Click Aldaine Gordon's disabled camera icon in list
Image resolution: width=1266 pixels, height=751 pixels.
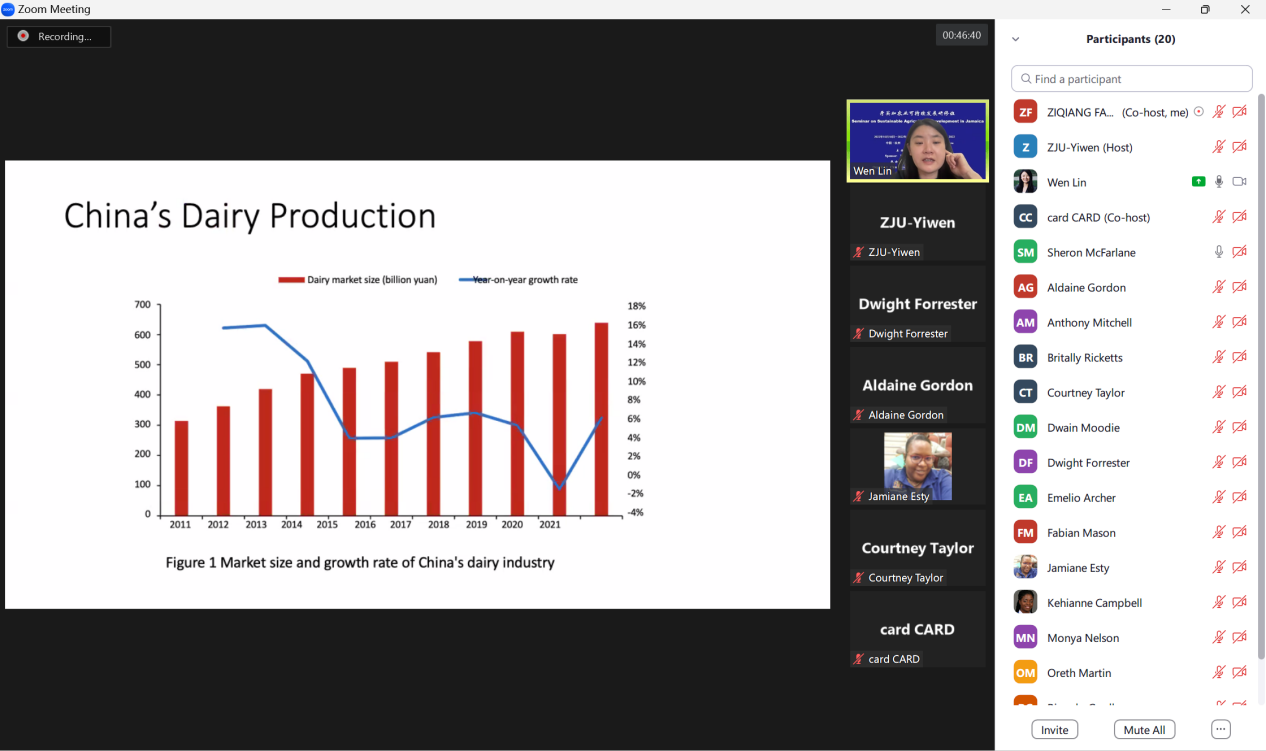coord(1240,287)
